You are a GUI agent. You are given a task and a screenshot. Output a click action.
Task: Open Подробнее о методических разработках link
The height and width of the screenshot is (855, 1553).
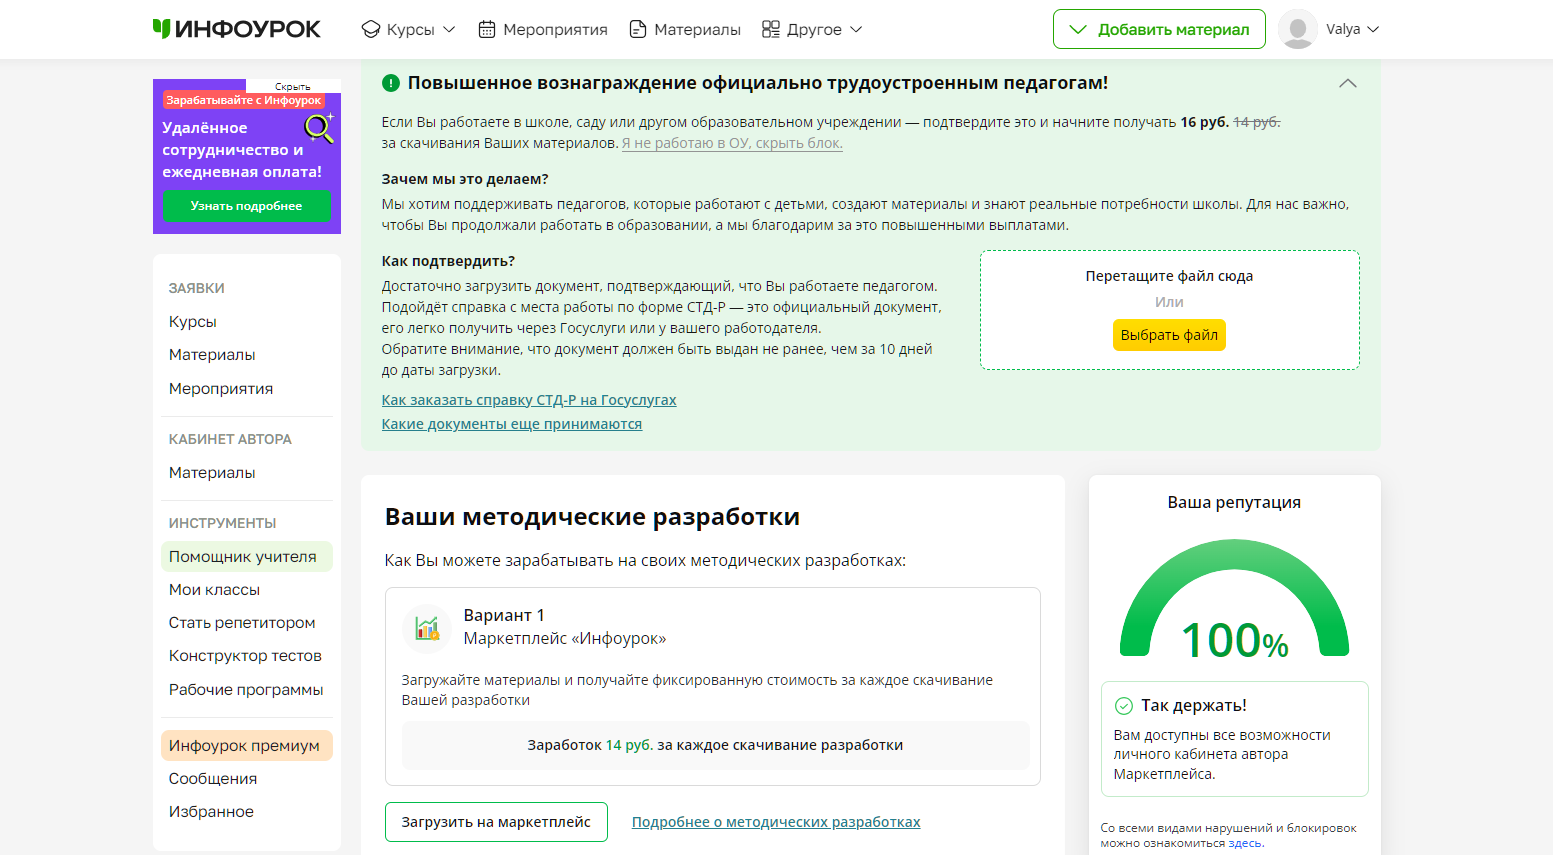click(776, 822)
